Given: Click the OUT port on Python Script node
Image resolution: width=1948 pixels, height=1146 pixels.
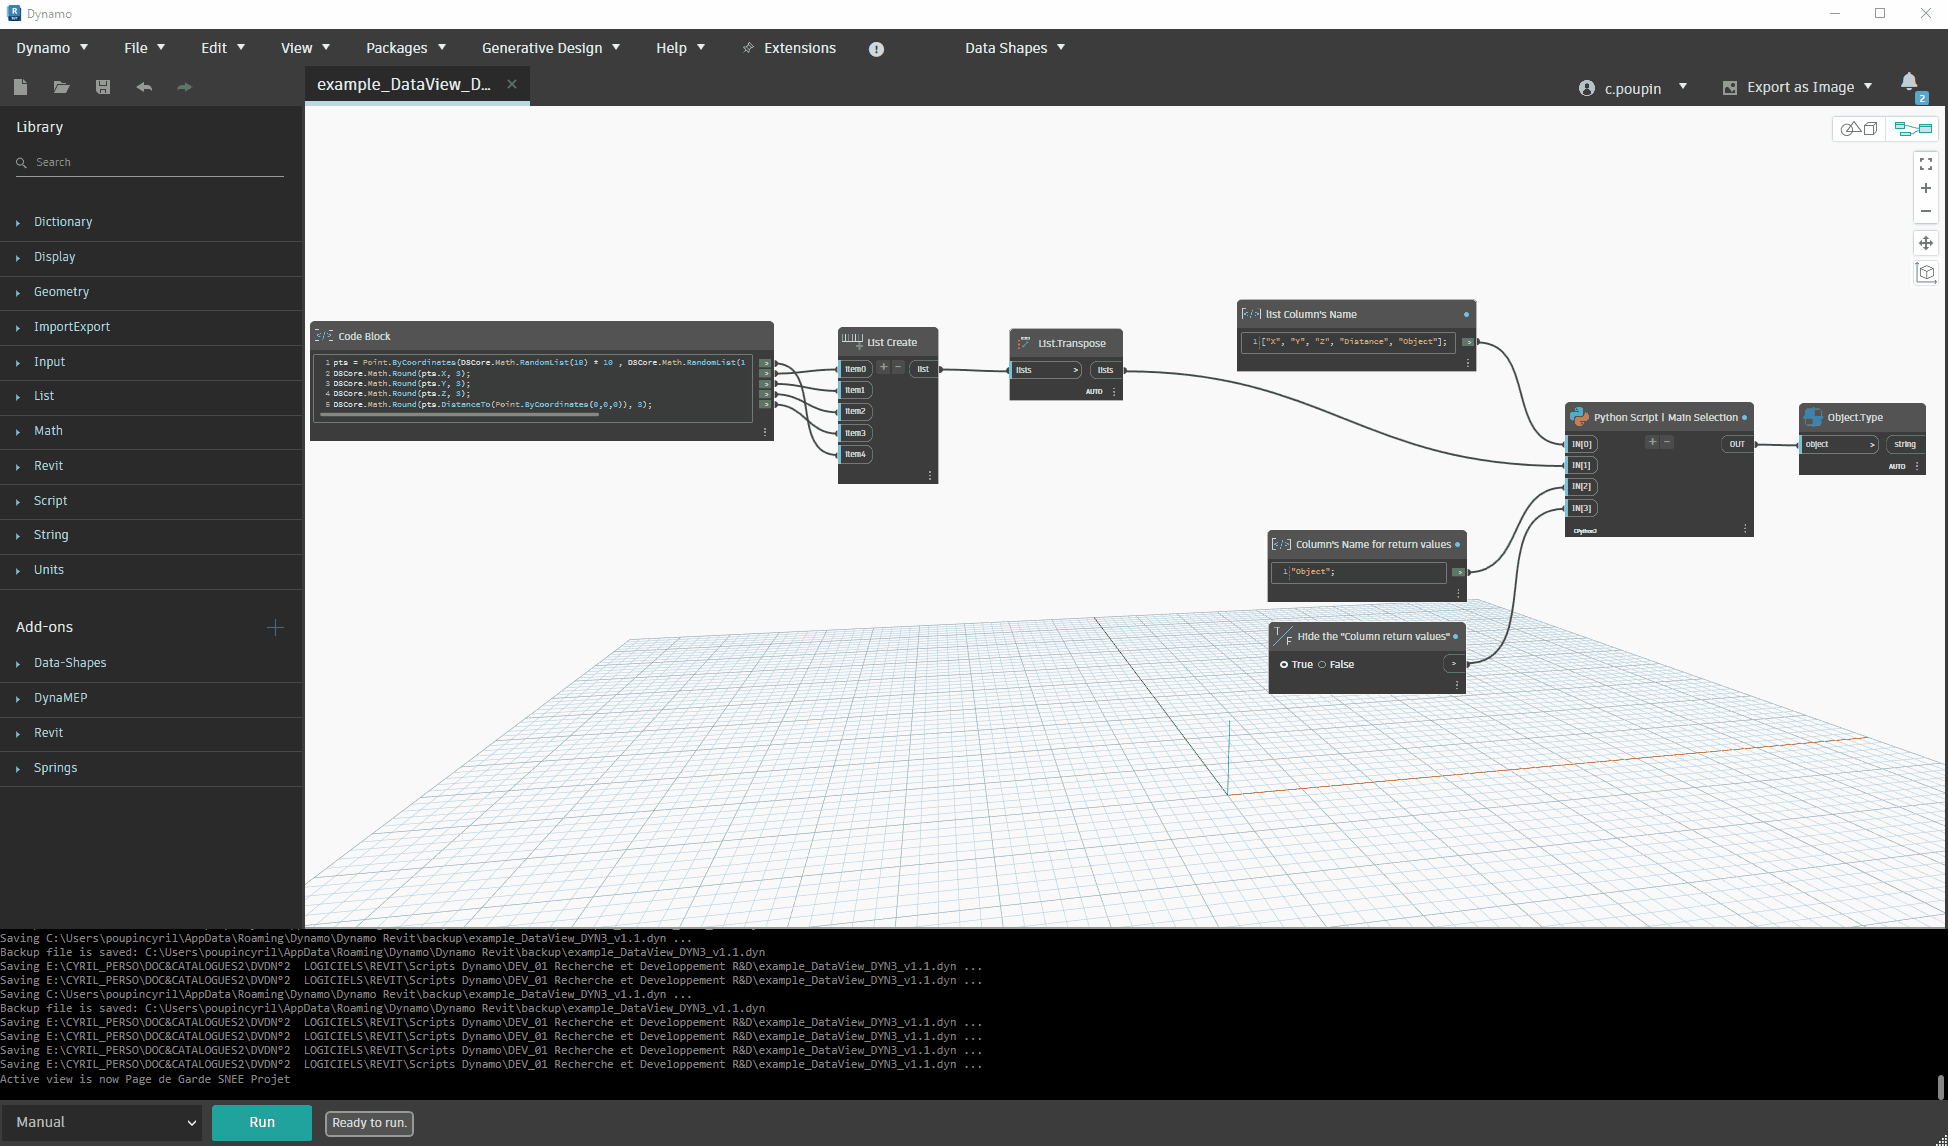Looking at the screenshot, I should tap(1737, 444).
